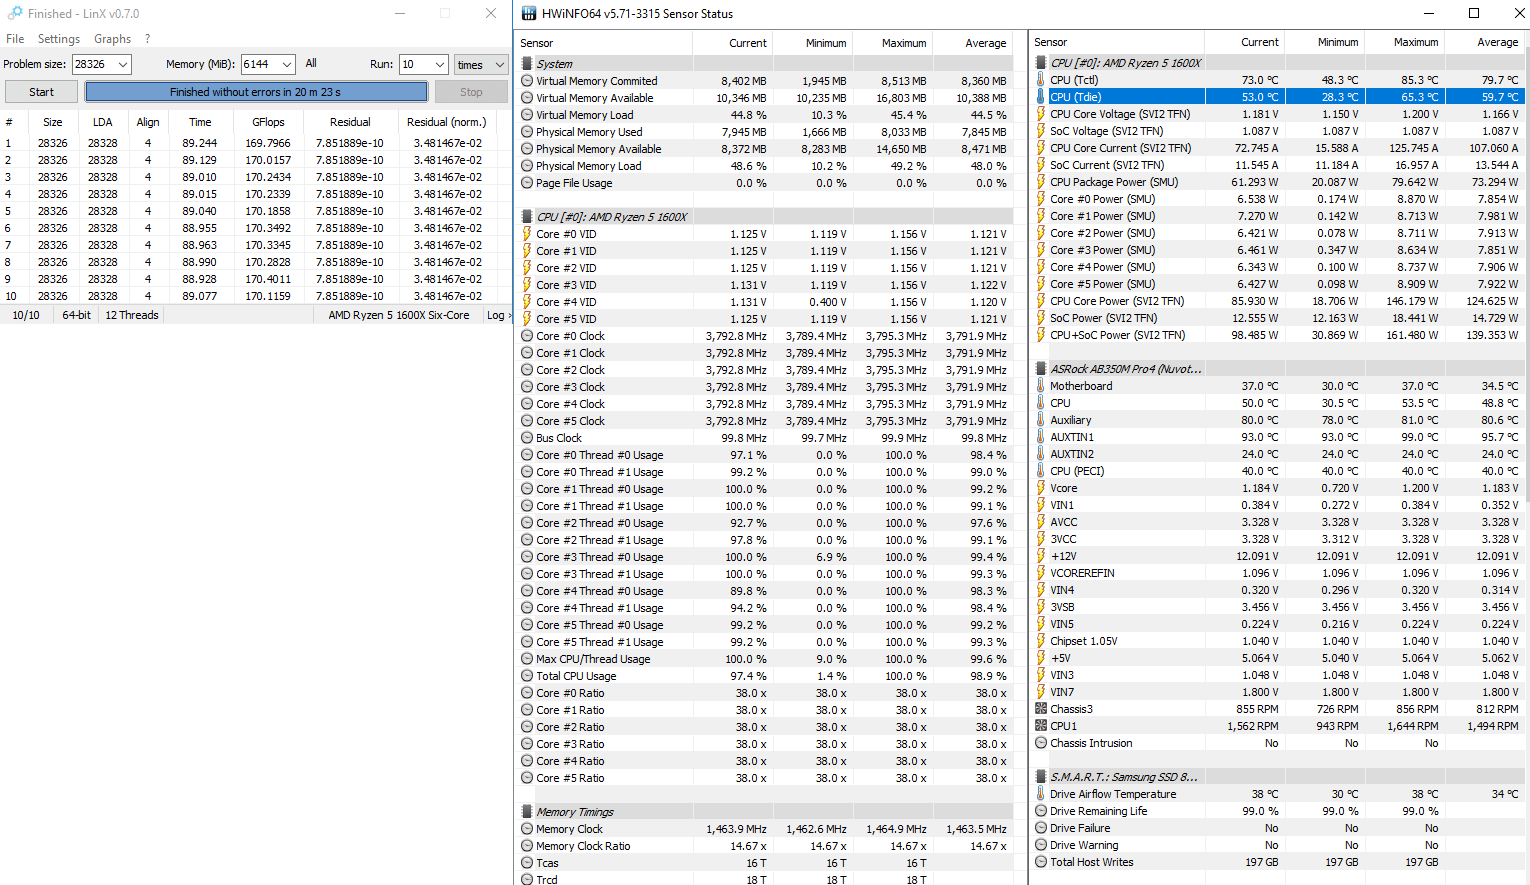Viewport: 1530px width, 885px height.
Task: Maximize the HWiNFO64 Sensor Status window
Action: [1474, 13]
